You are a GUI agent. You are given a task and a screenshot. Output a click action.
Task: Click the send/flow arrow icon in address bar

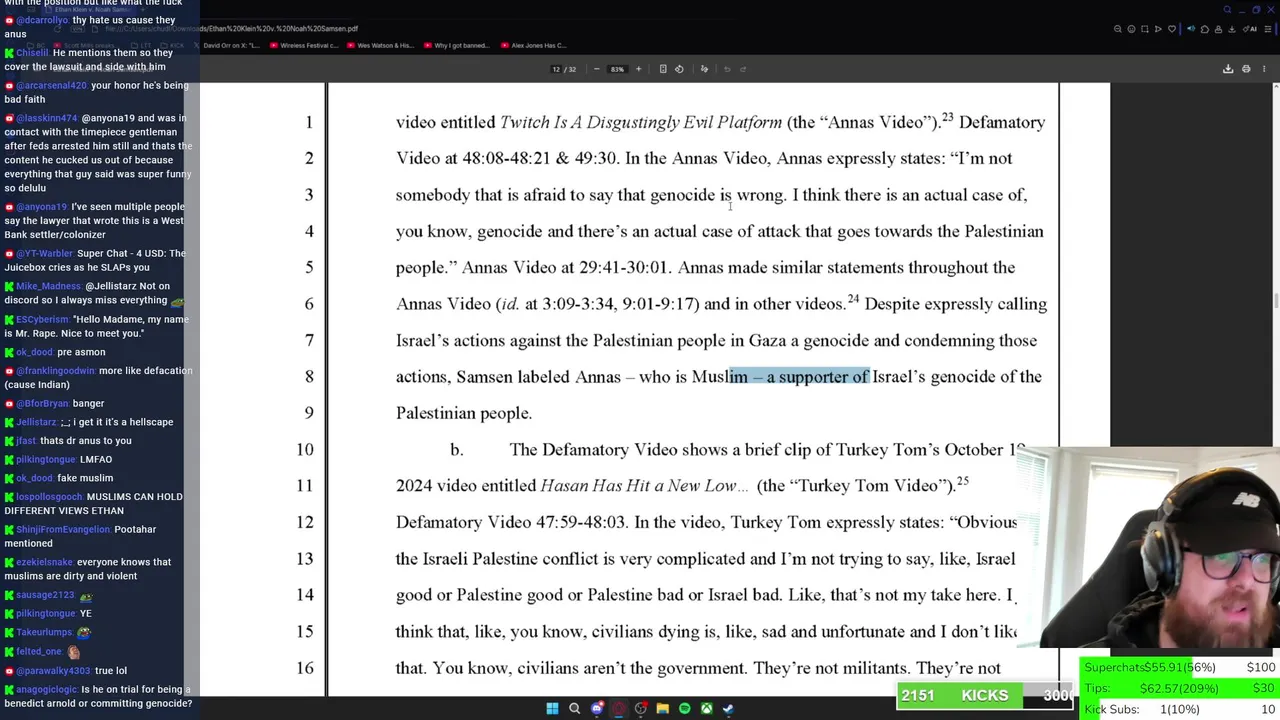click(x=1158, y=29)
